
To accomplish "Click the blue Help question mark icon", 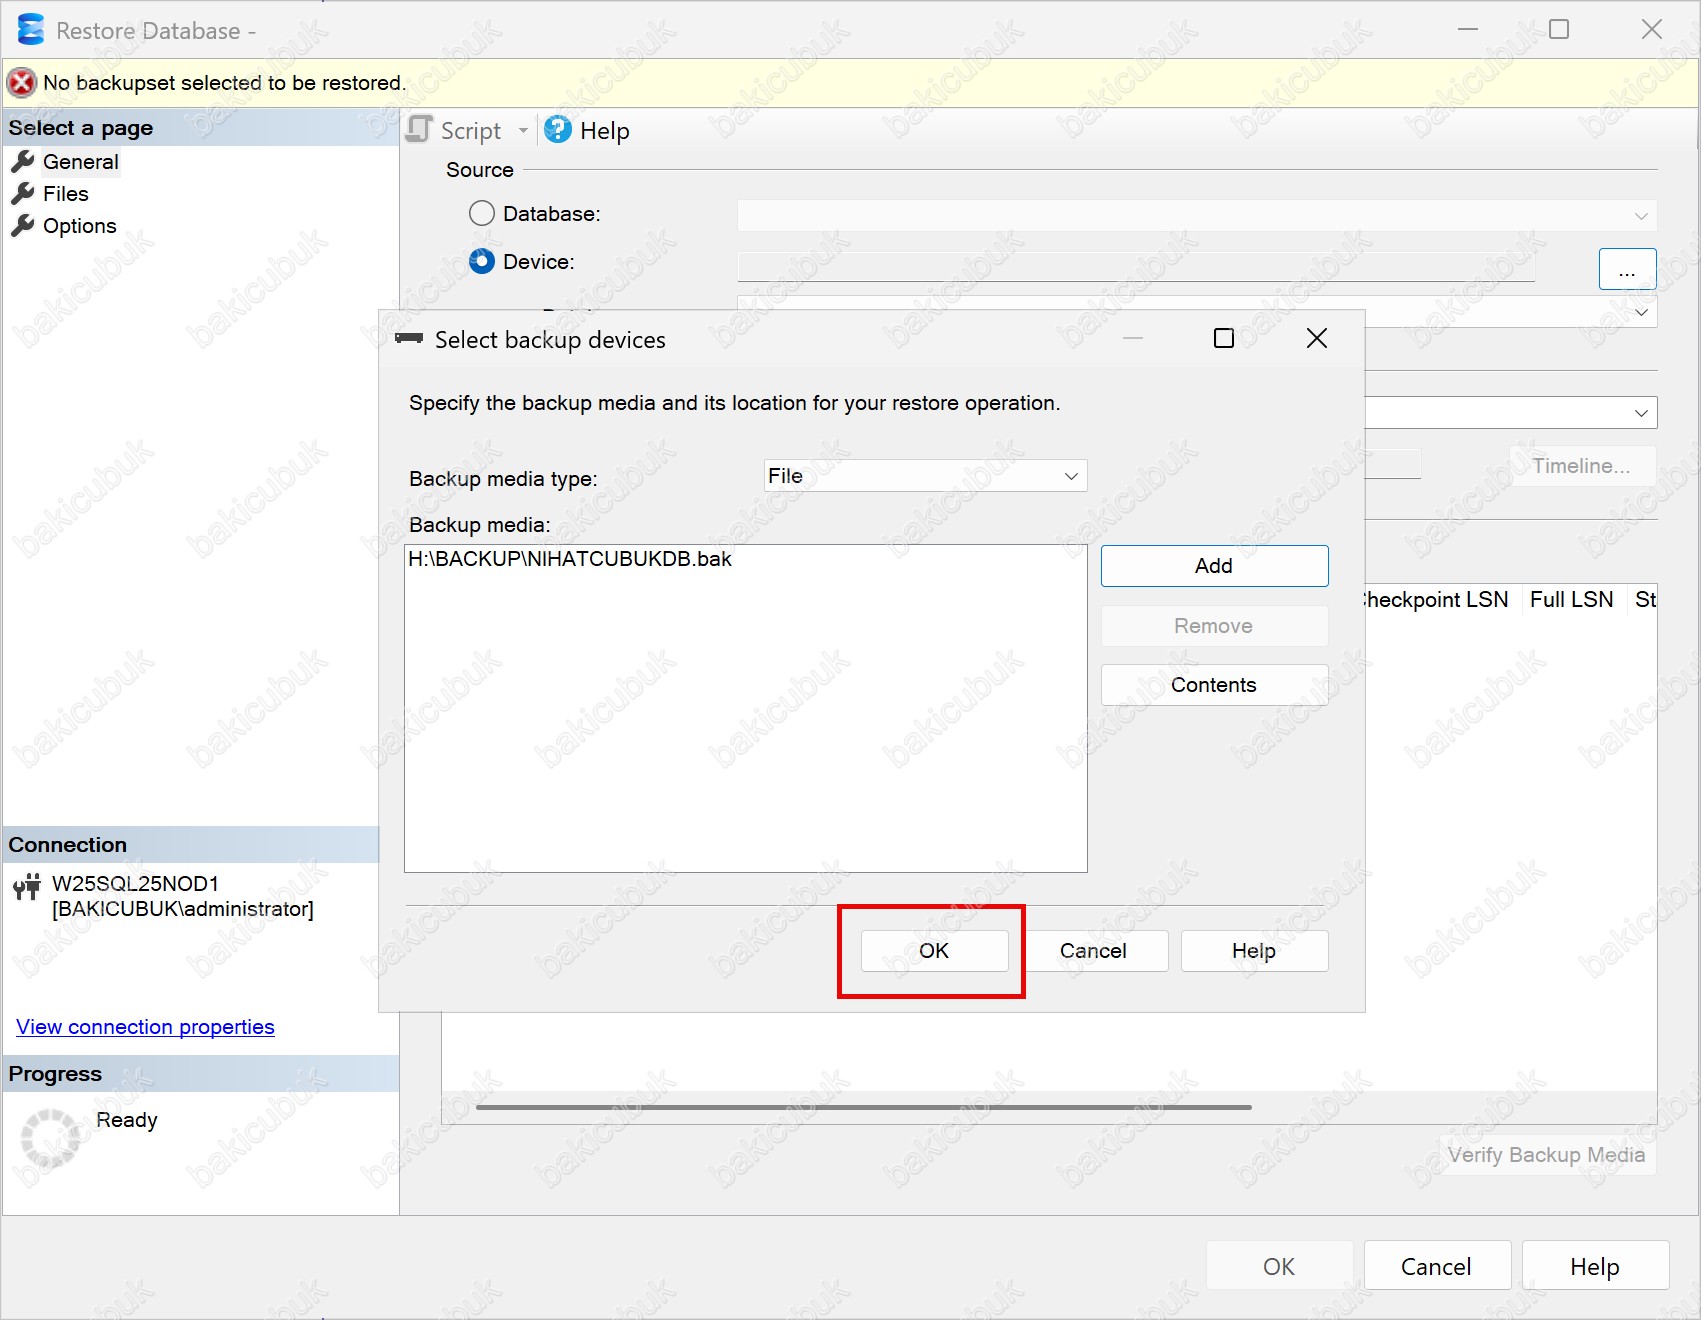I will pyautogui.click(x=557, y=130).
